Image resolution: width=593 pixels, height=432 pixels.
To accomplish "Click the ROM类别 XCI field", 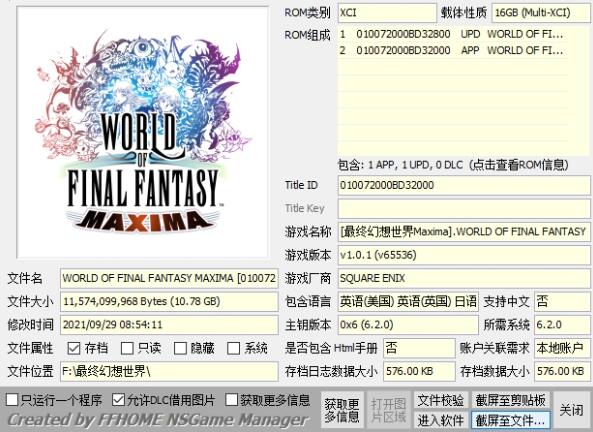I will 387,13.
